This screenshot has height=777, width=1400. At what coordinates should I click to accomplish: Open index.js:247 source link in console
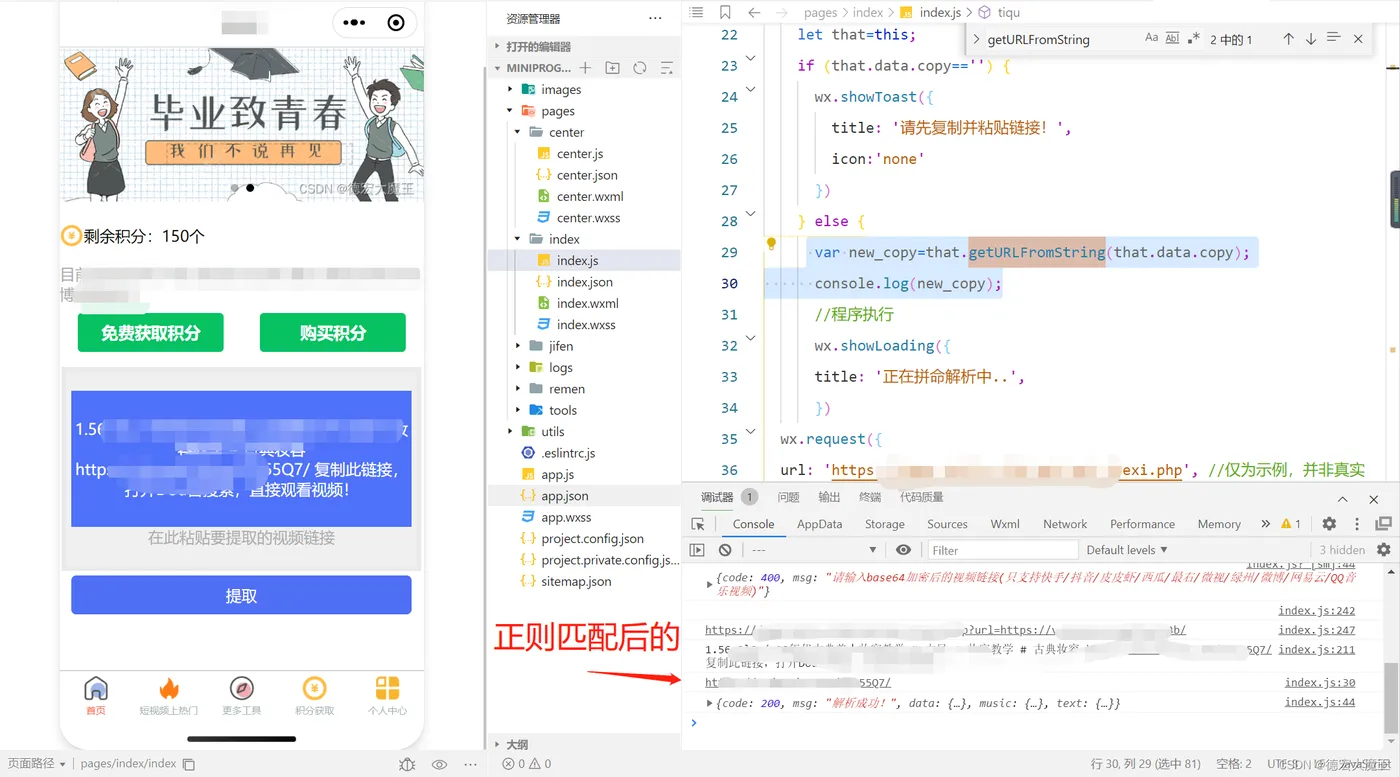[1316, 630]
